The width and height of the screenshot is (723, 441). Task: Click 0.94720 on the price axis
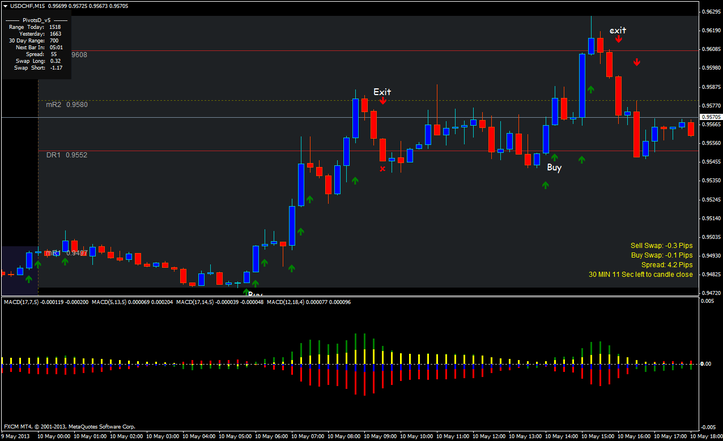[x=711, y=293]
